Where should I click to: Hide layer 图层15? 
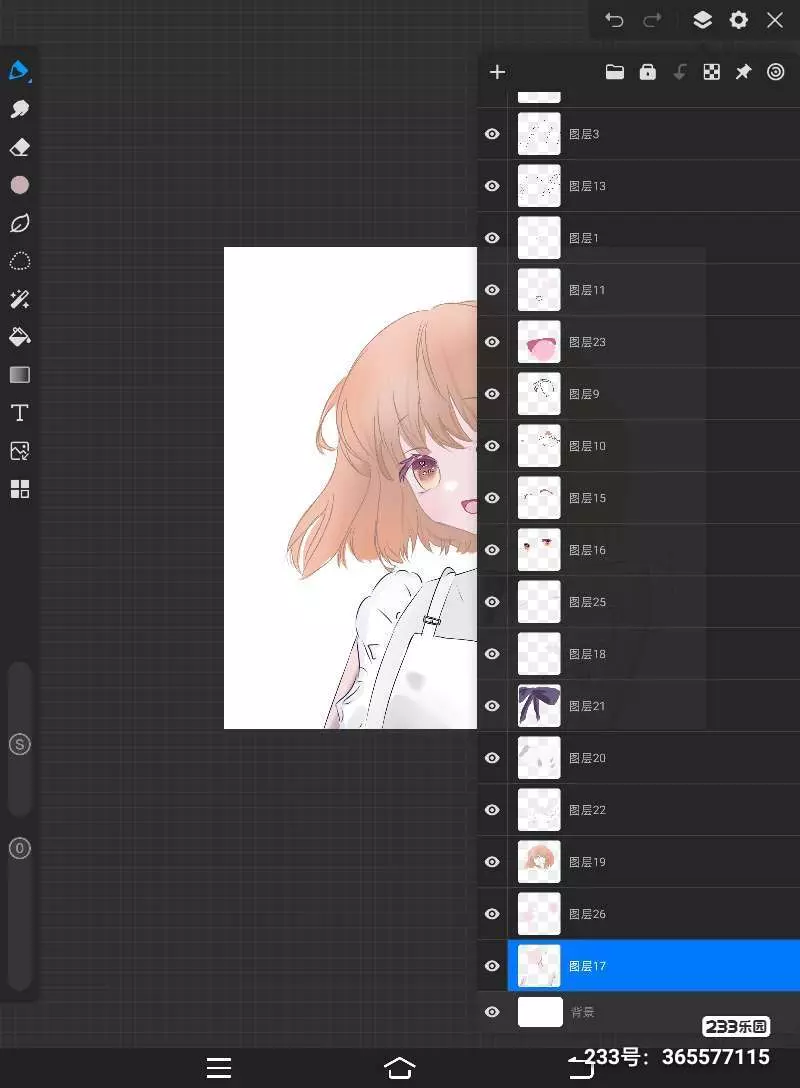[492, 498]
